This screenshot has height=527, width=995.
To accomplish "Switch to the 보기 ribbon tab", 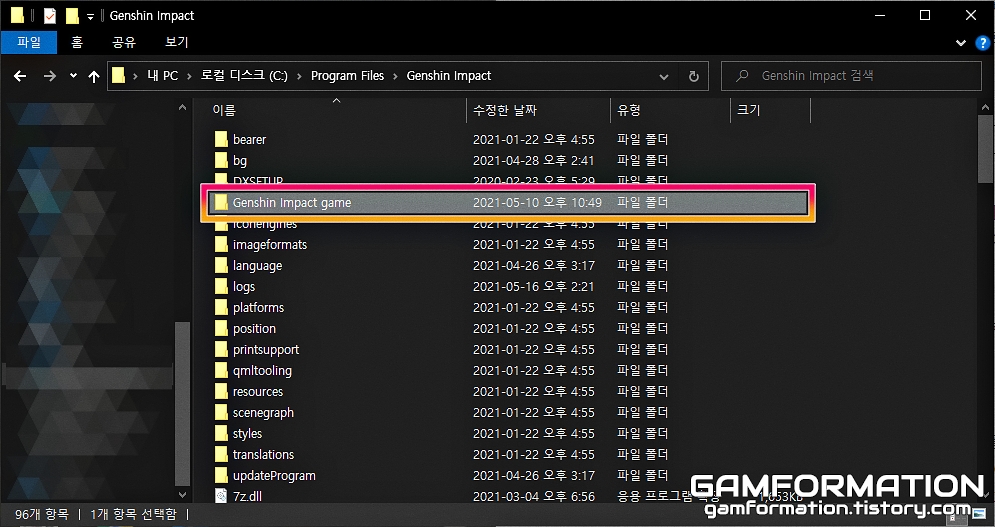I will pyautogui.click(x=176, y=43).
